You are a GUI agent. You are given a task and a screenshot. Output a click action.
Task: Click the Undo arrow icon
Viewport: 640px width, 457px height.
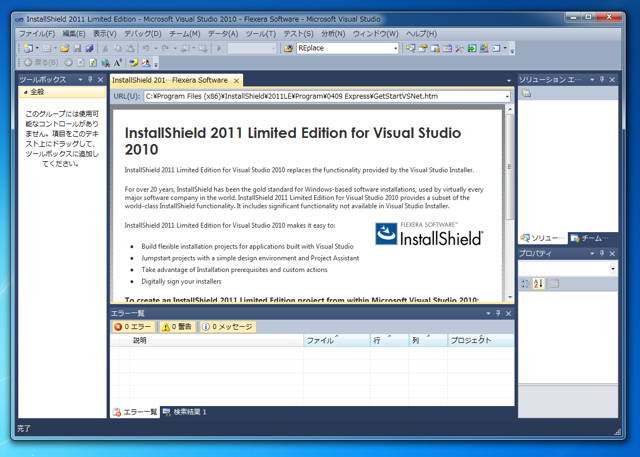point(146,49)
